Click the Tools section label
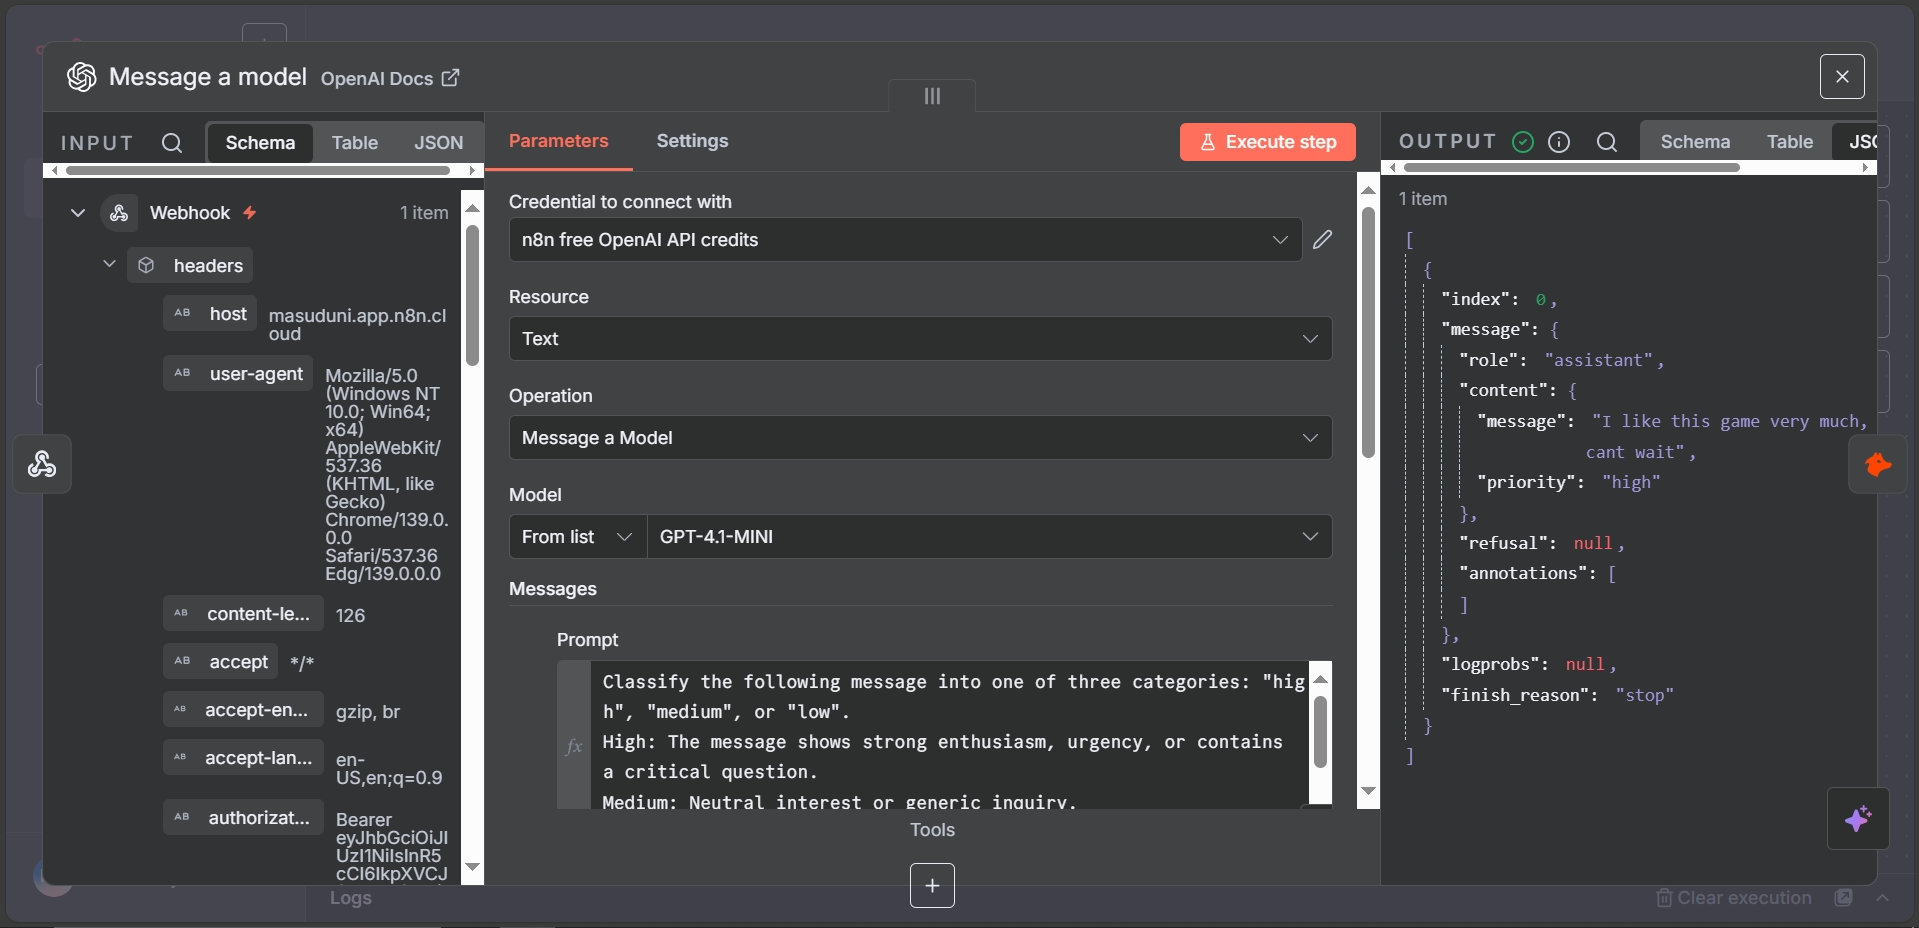The height and width of the screenshot is (928, 1919). coord(932,830)
